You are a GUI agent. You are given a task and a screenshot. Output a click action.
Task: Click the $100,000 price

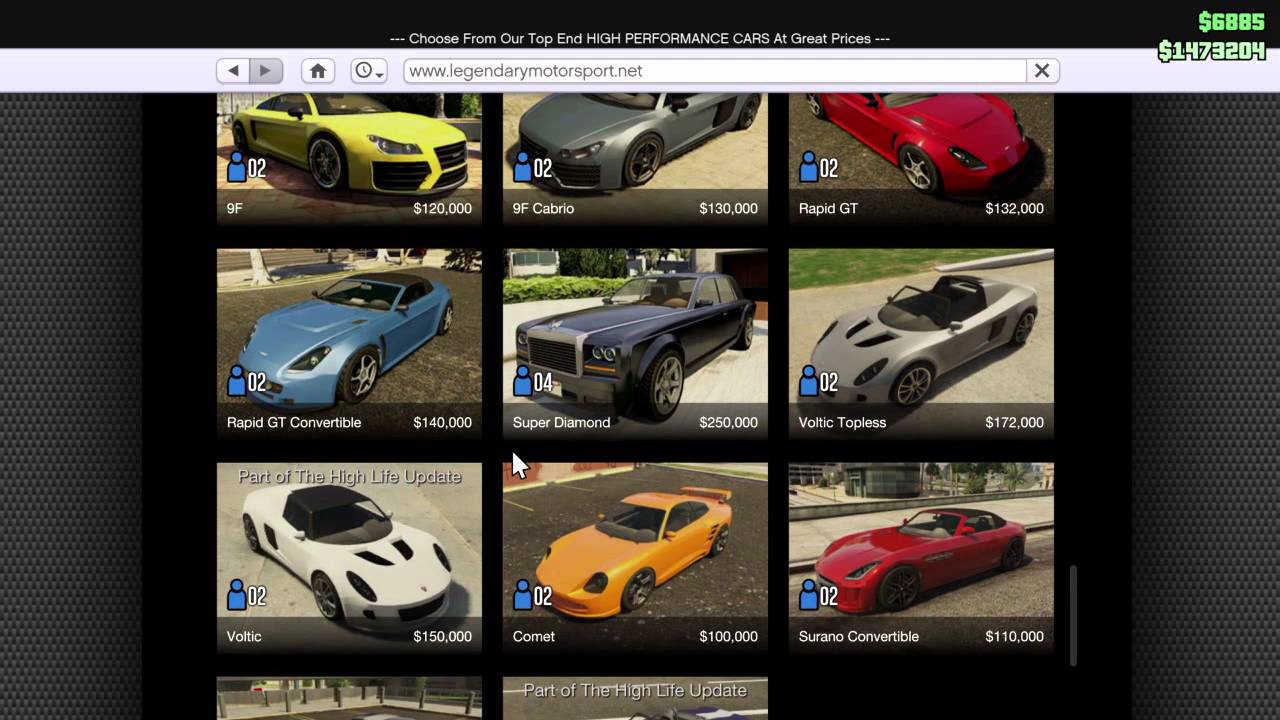click(728, 636)
